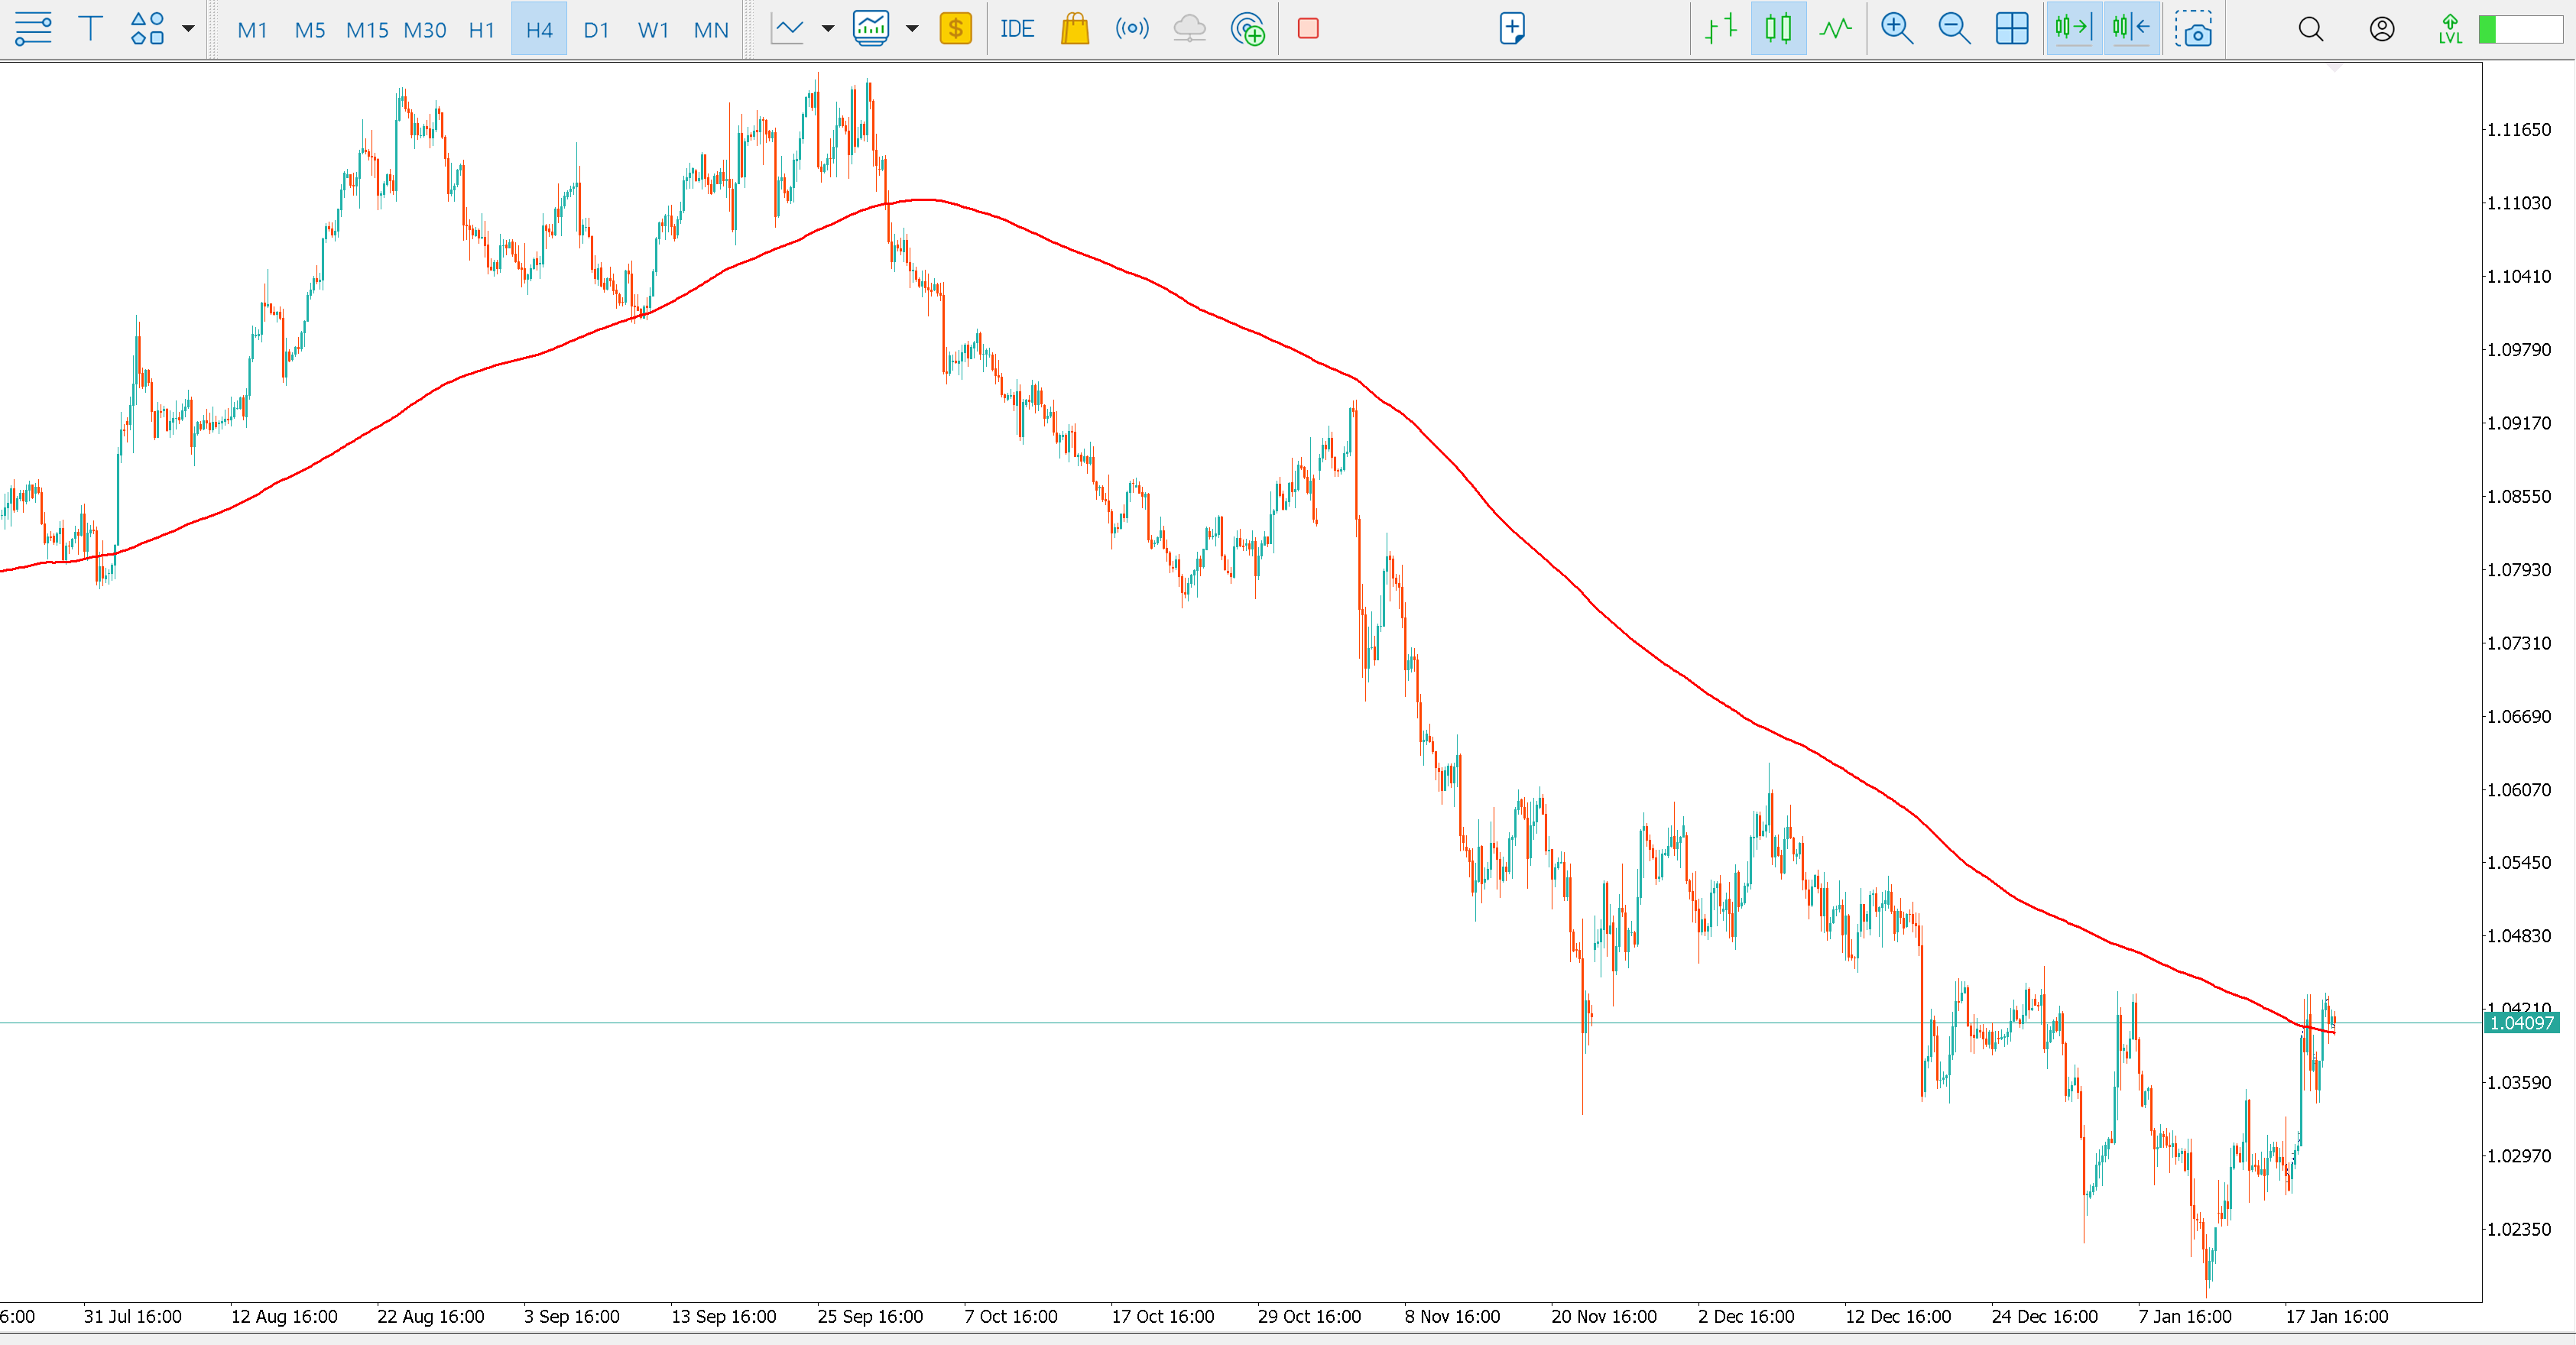Click the algo trading add icon
Image resolution: width=2576 pixels, height=1345 pixels.
click(x=1248, y=29)
